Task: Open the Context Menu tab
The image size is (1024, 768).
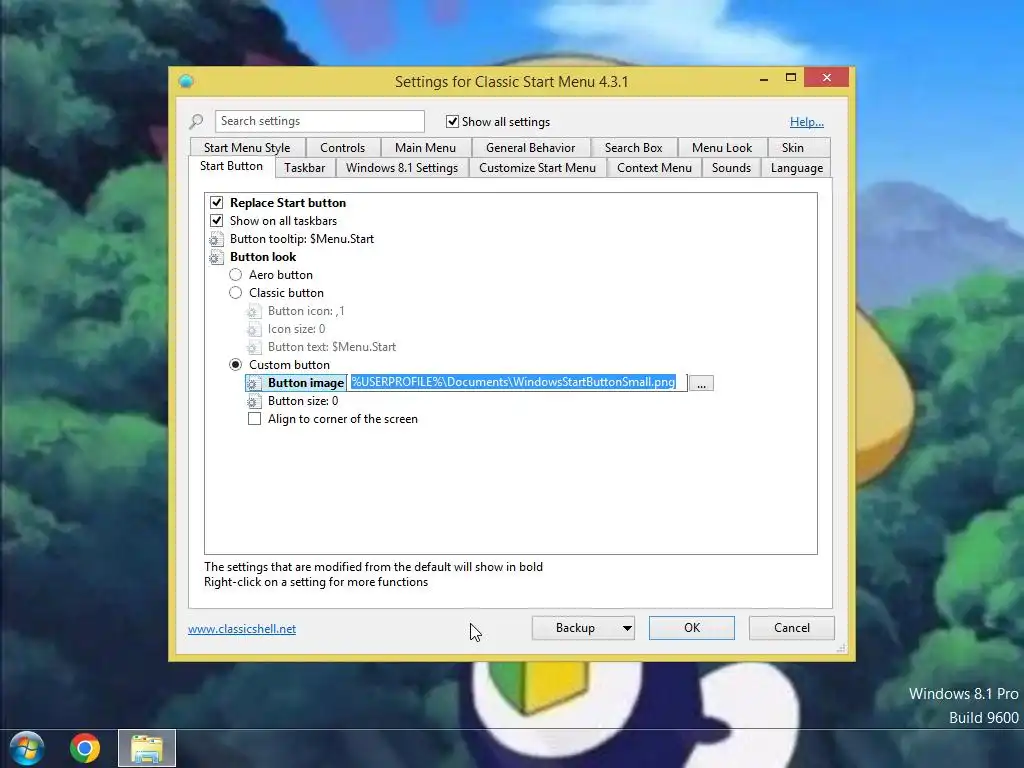Action: click(x=654, y=168)
